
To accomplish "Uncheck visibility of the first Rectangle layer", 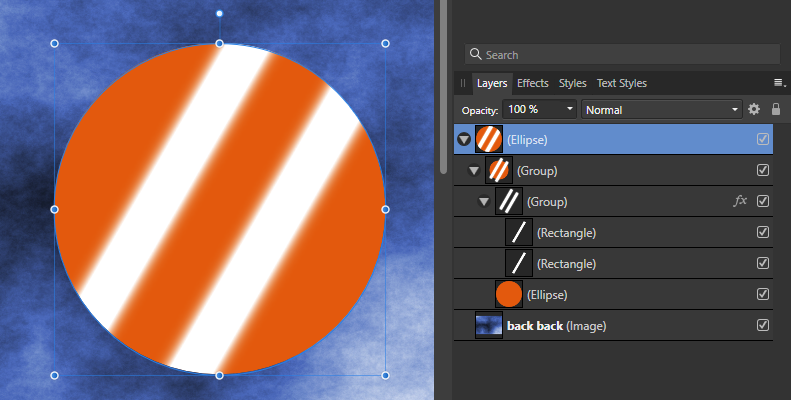I will tap(763, 232).
